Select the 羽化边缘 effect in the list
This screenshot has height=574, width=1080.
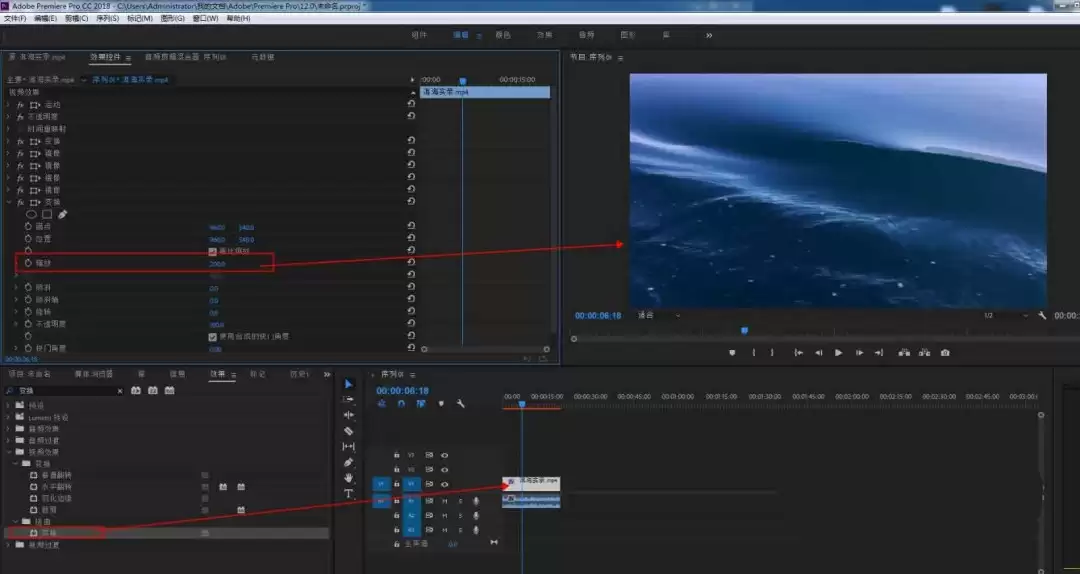point(56,498)
